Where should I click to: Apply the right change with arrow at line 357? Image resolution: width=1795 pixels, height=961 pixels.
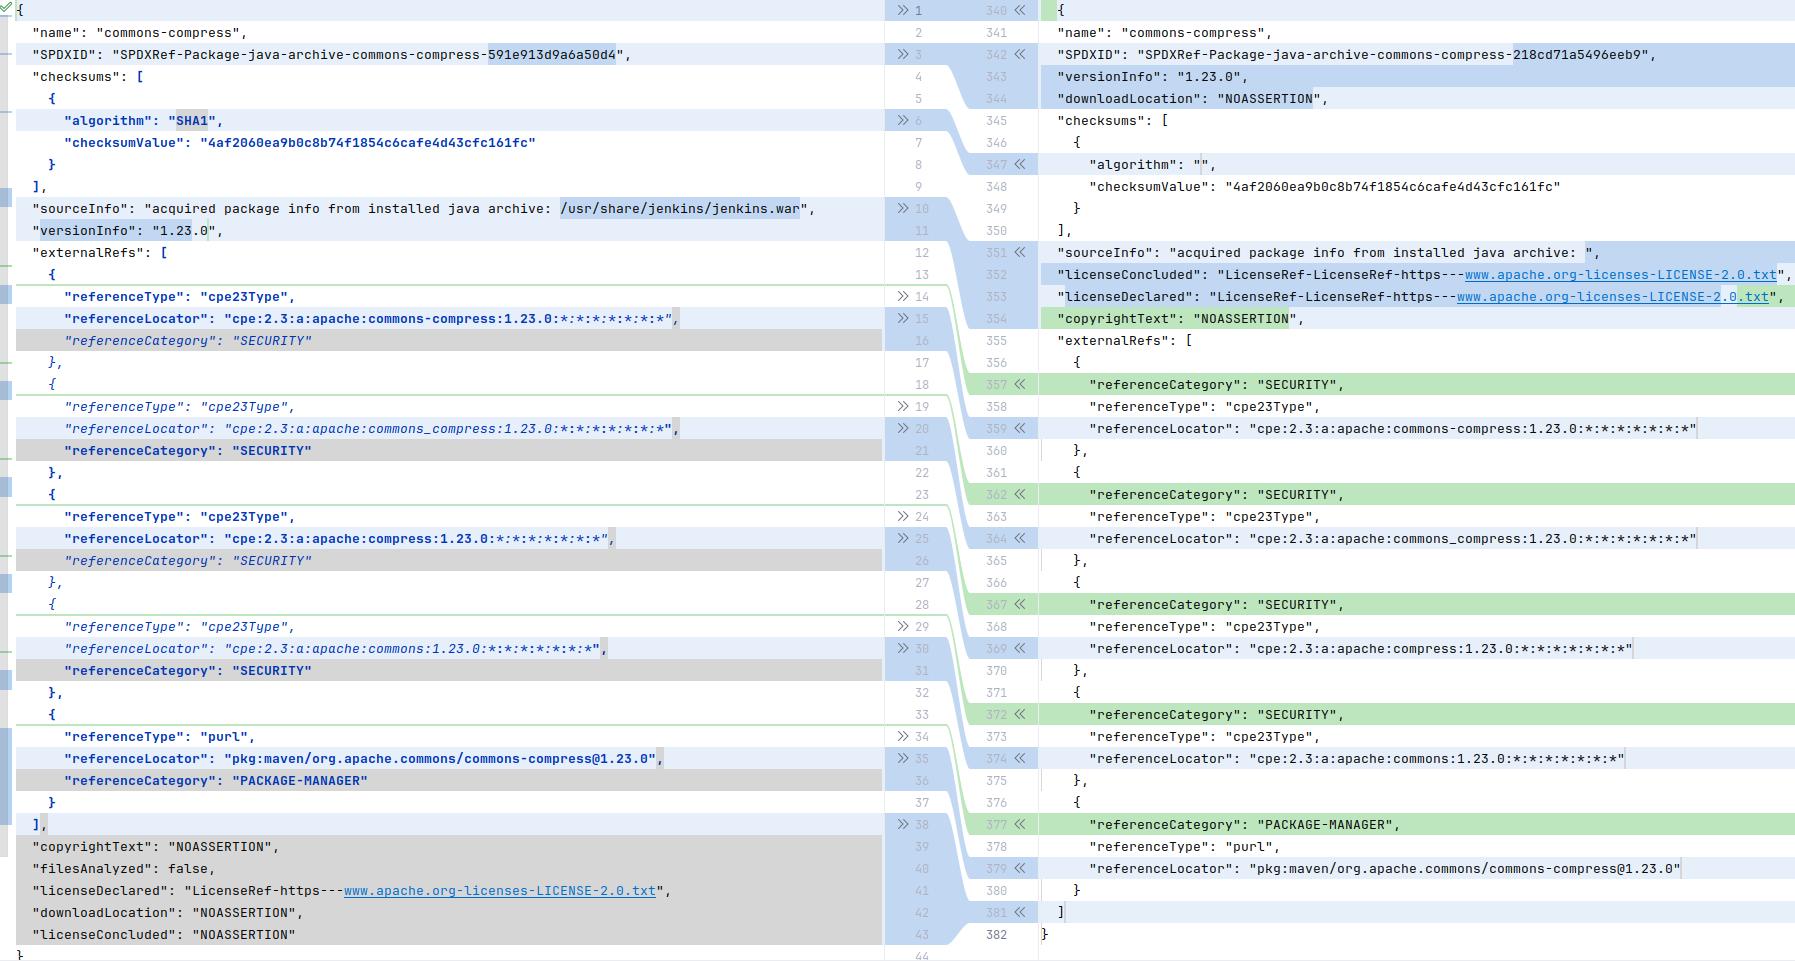pos(1020,384)
